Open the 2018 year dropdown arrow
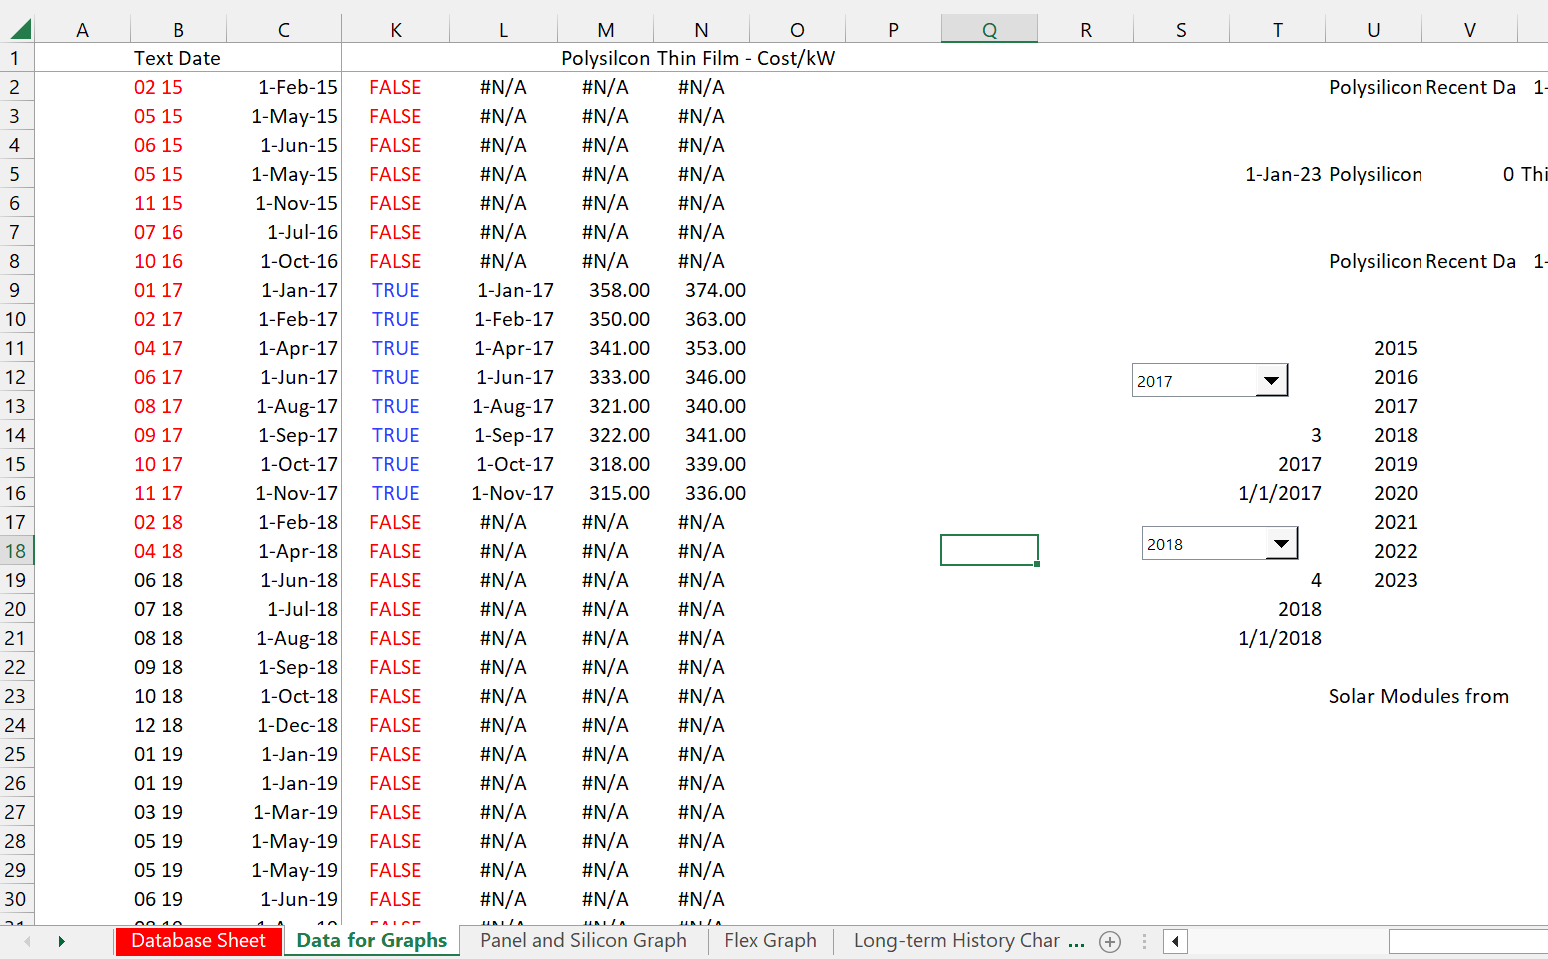The image size is (1548, 959). pyautogui.click(x=1281, y=543)
